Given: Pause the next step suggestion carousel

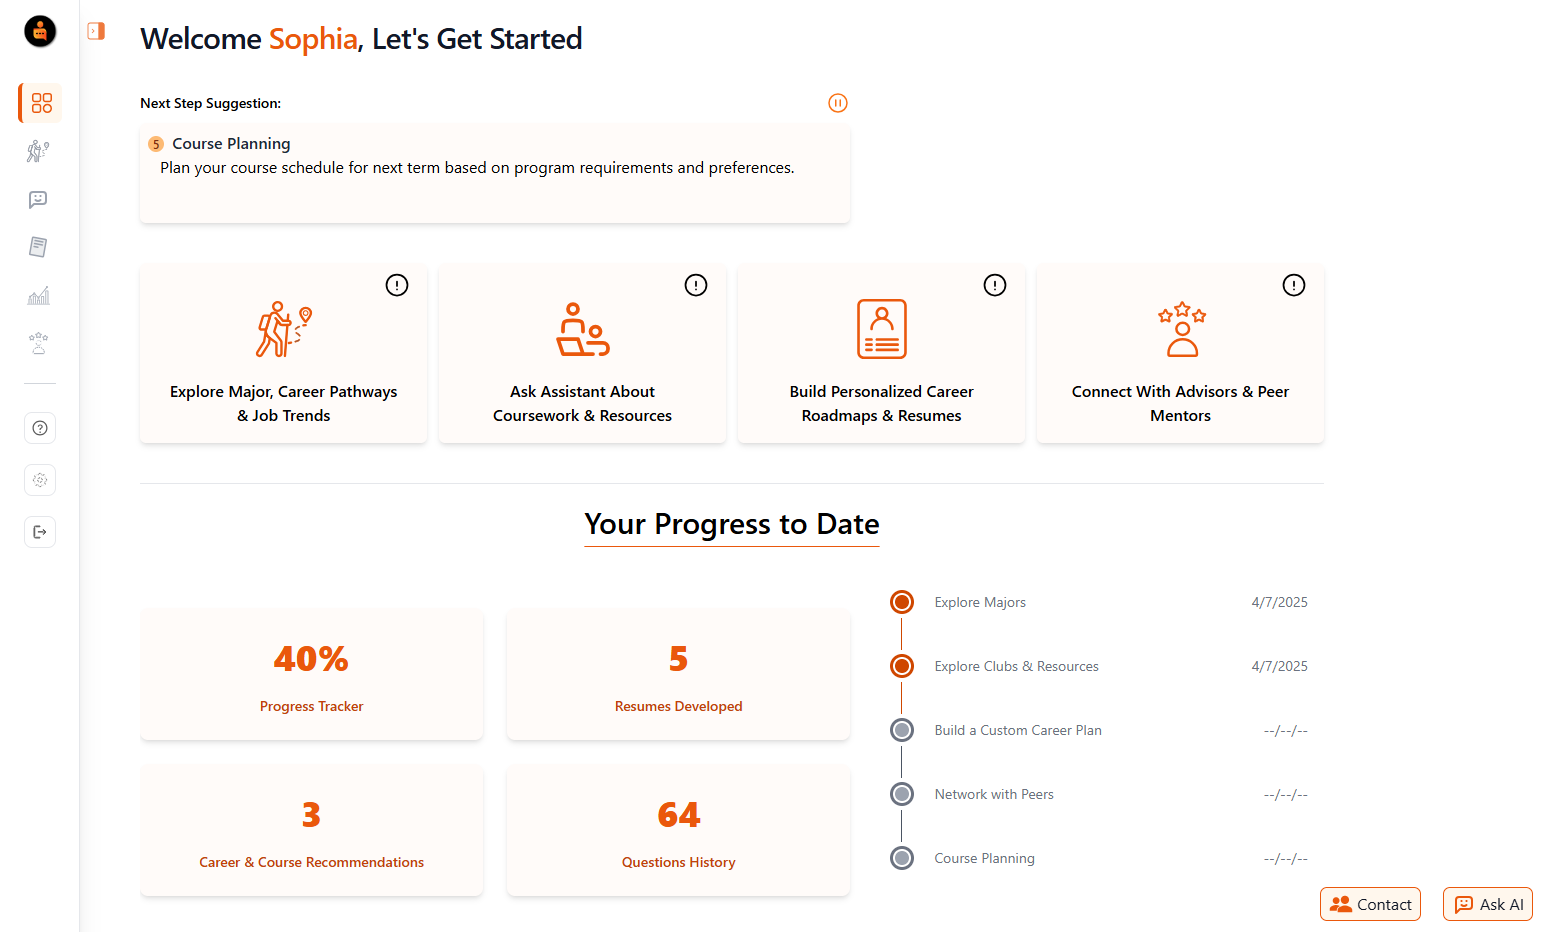Looking at the screenshot, I should pos(838,103).
